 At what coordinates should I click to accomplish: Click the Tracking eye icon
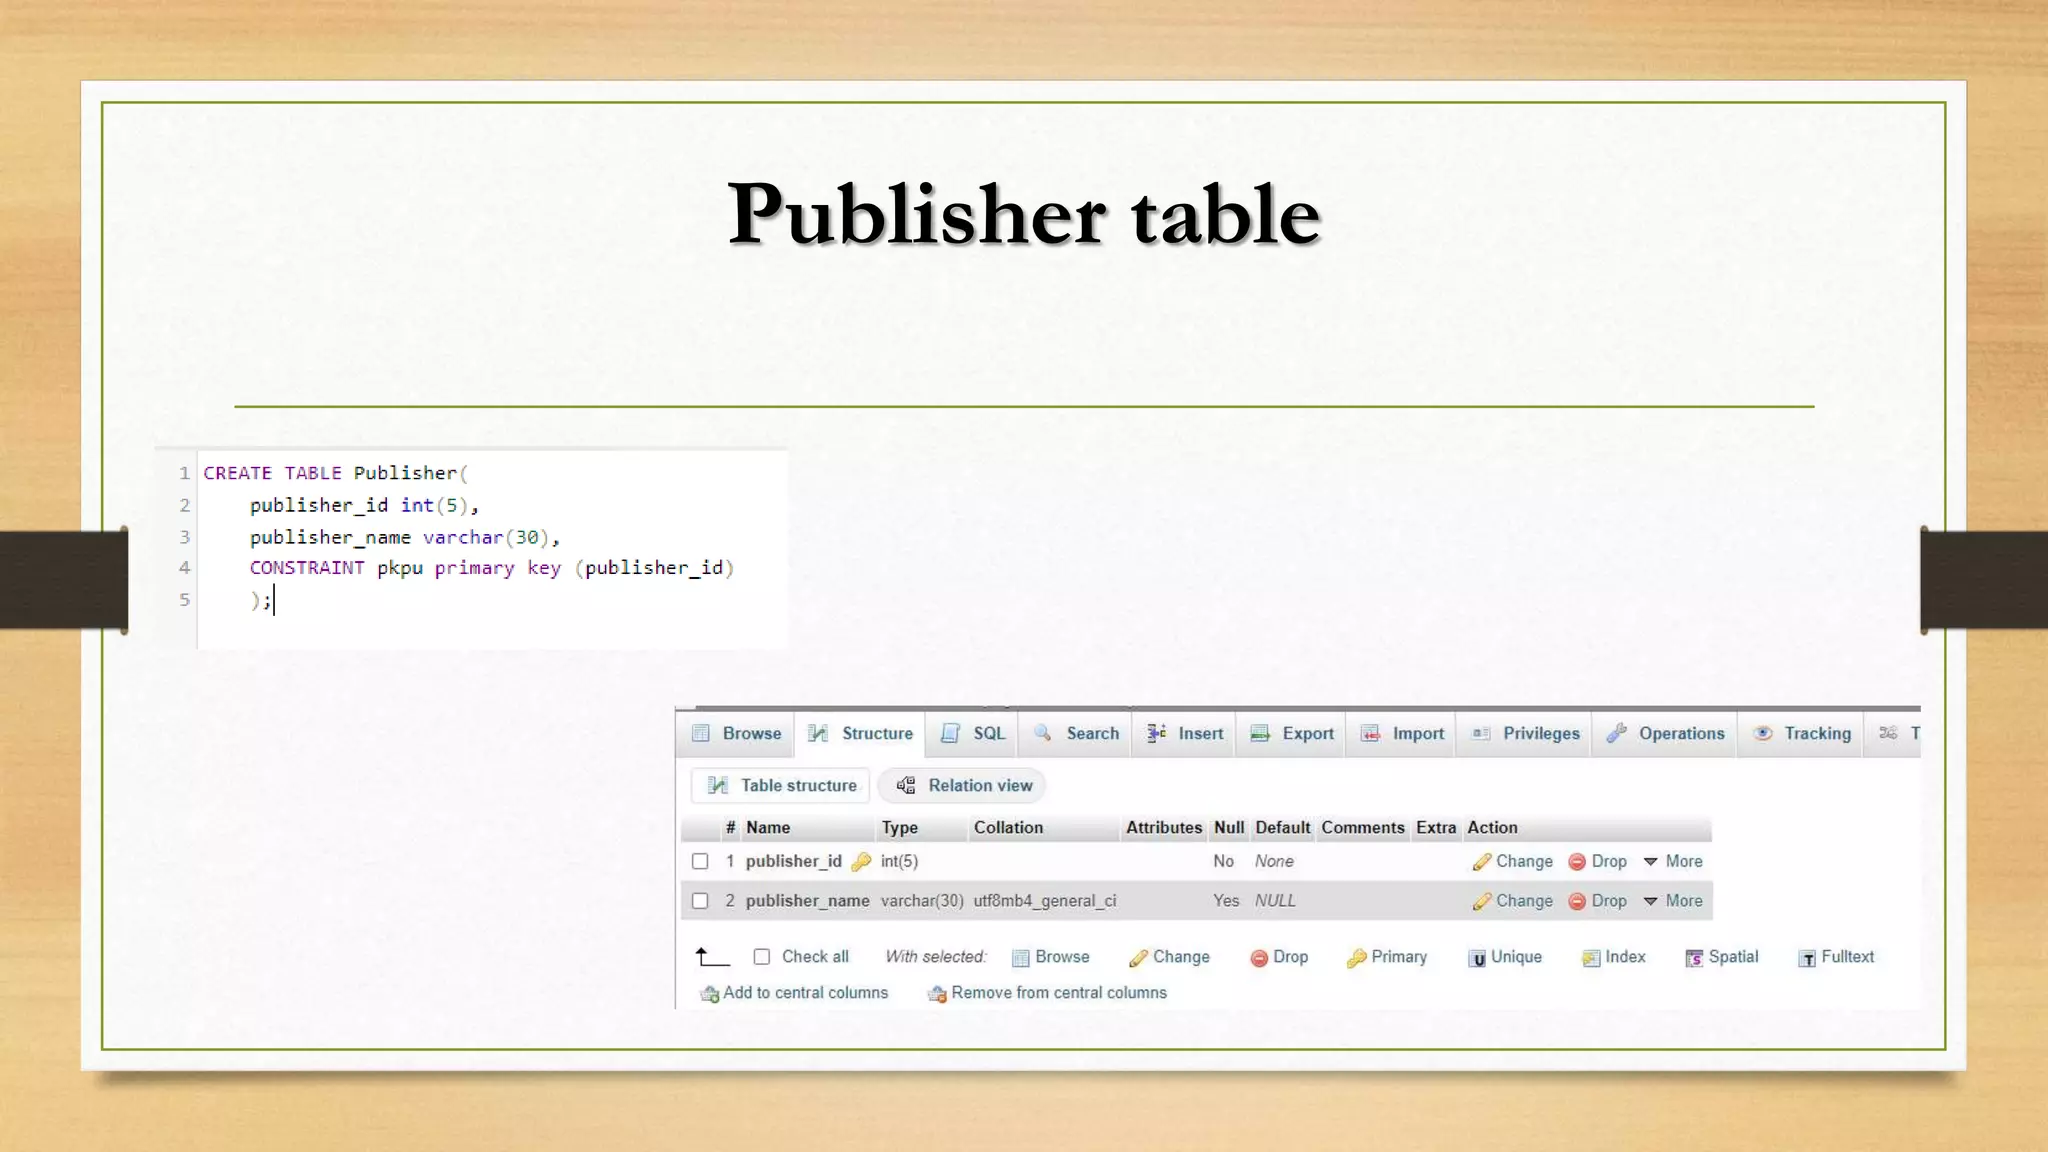1763,733
